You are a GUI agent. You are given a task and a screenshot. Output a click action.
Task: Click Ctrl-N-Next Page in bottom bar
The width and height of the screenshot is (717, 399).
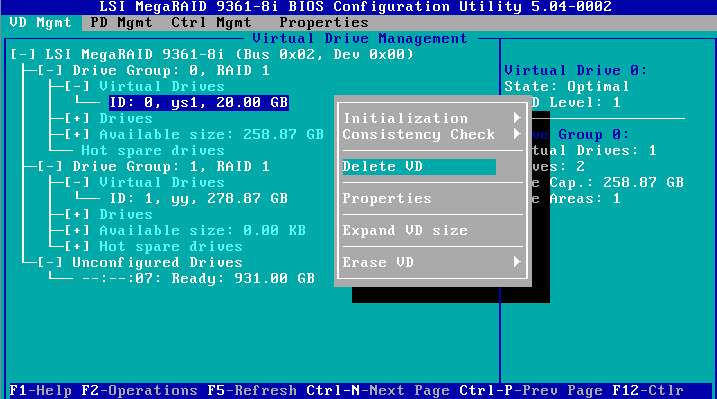tap(378, 390)
